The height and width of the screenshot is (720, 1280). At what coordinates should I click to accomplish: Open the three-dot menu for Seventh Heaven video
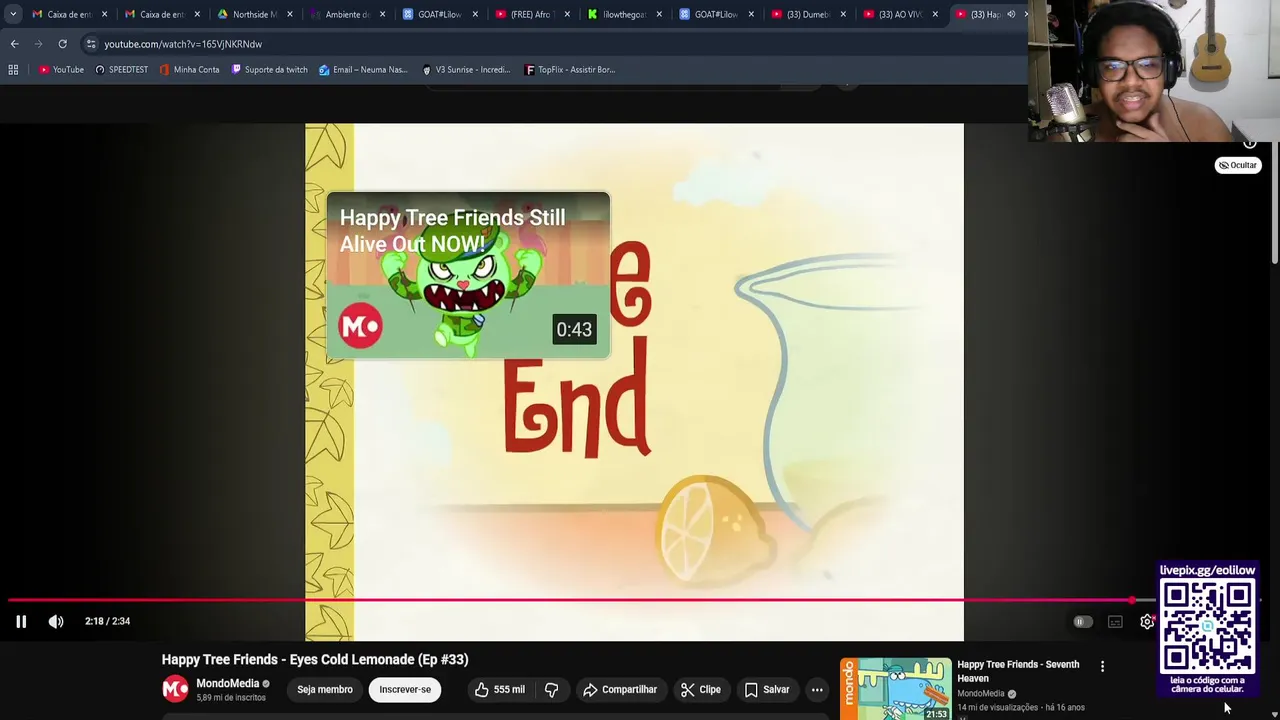(x=1102, y=666)
